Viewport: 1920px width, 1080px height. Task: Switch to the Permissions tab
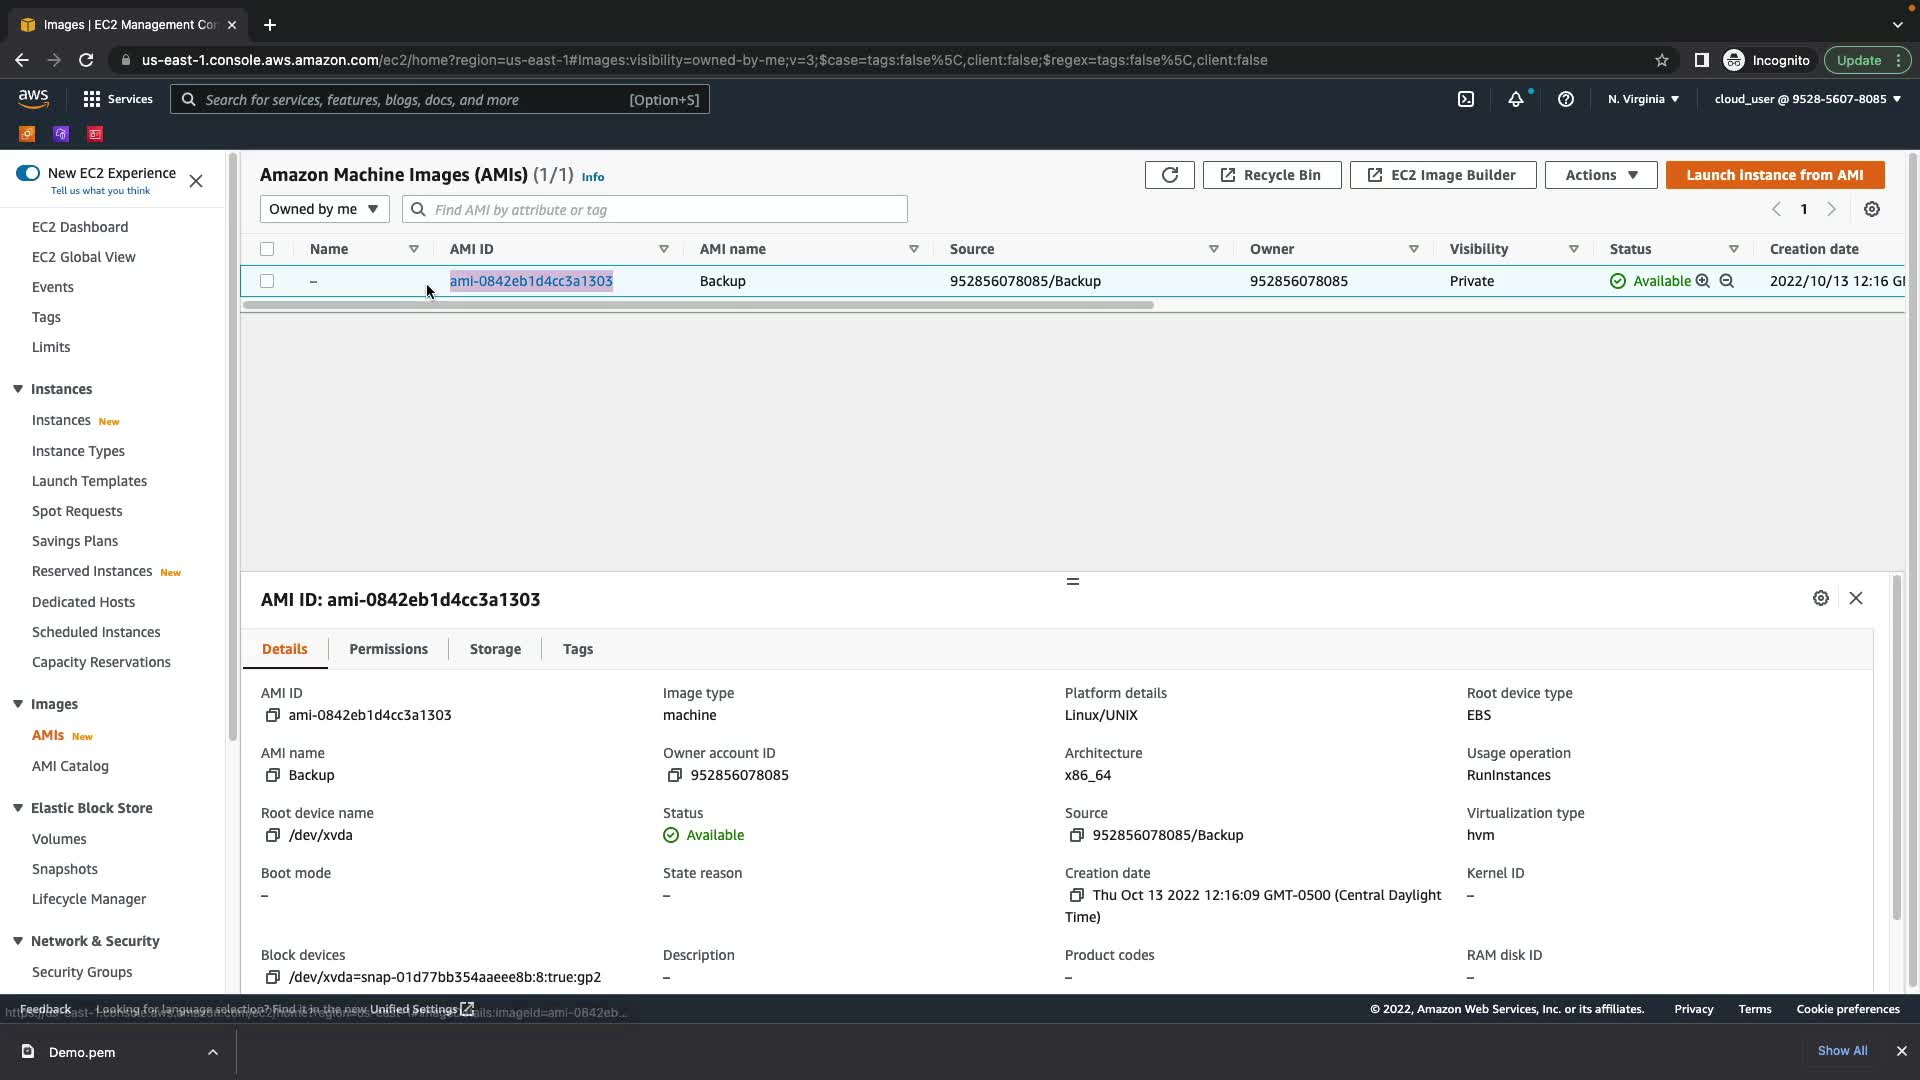pos(388,649)
